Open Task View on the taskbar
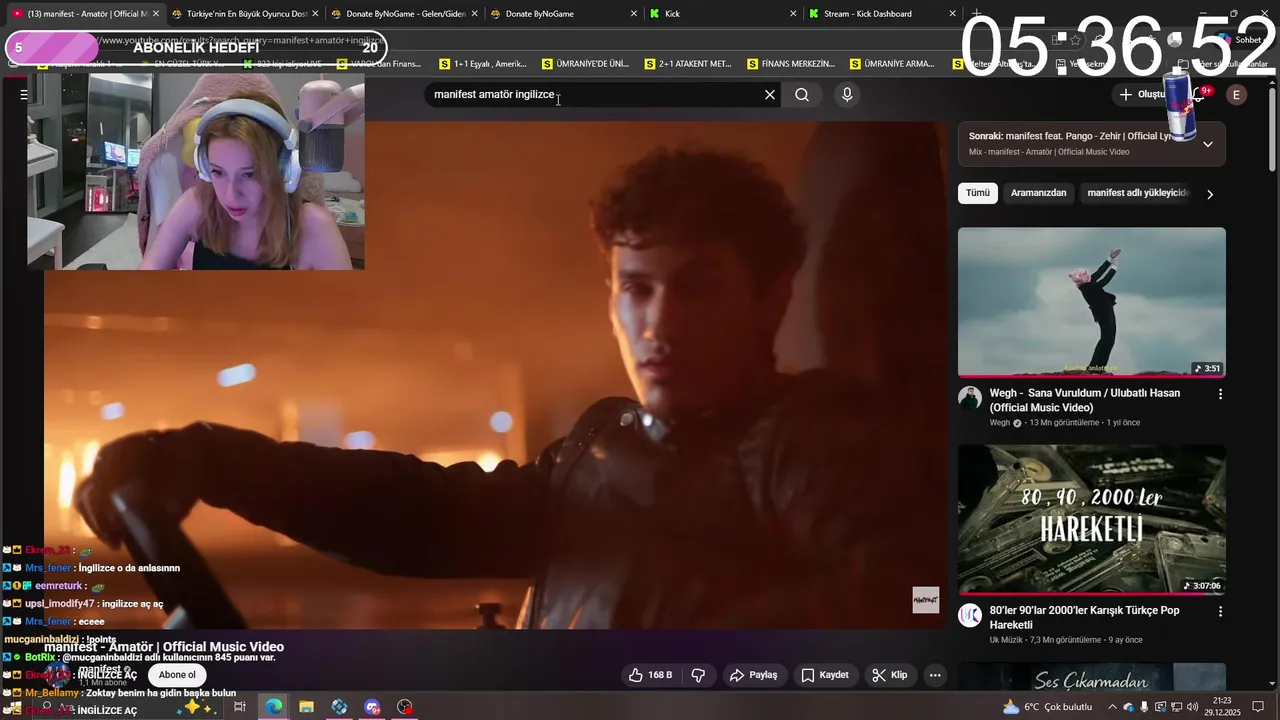Viewport: 1280px width, 720px height. [x=240, y=707]
